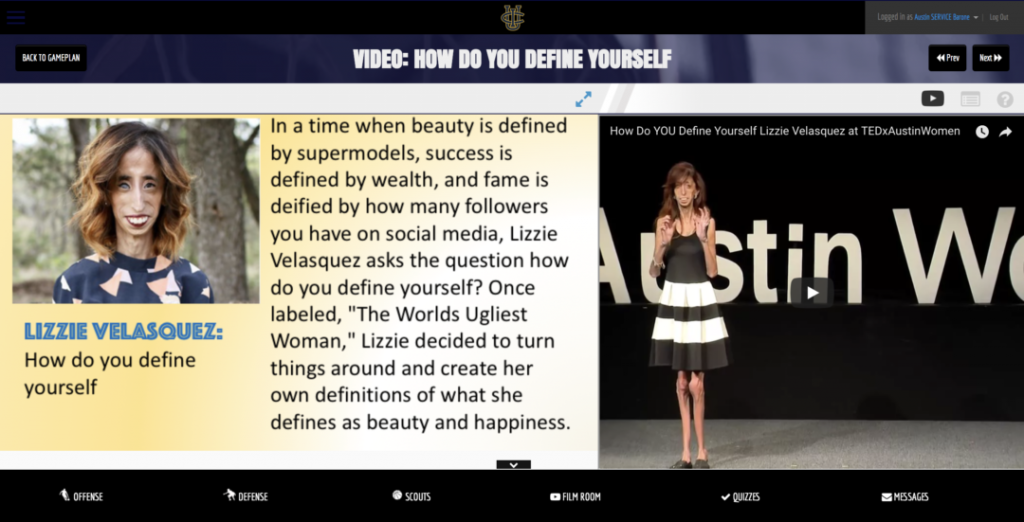Open the notes list icon in toolbar

tap(970, 99)
